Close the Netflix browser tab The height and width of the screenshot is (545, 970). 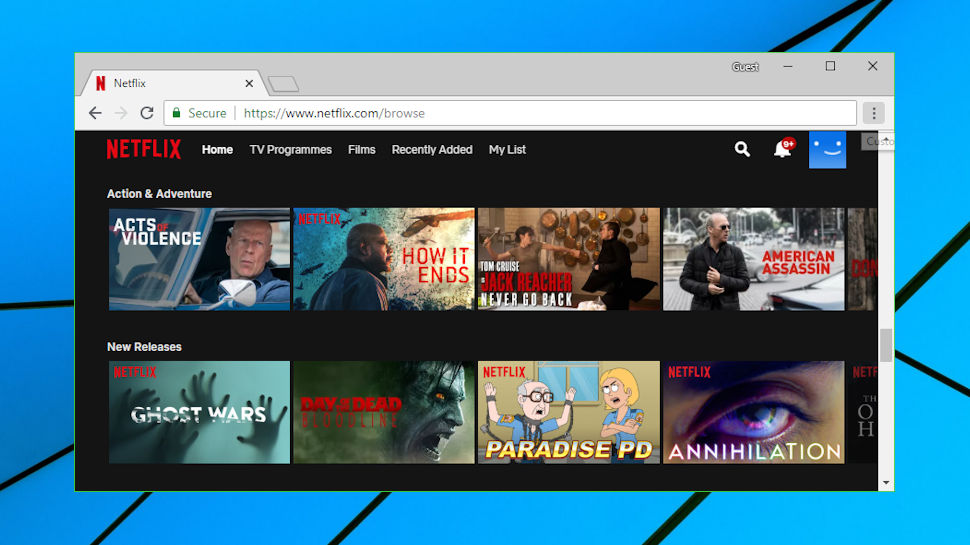point(249,83)
